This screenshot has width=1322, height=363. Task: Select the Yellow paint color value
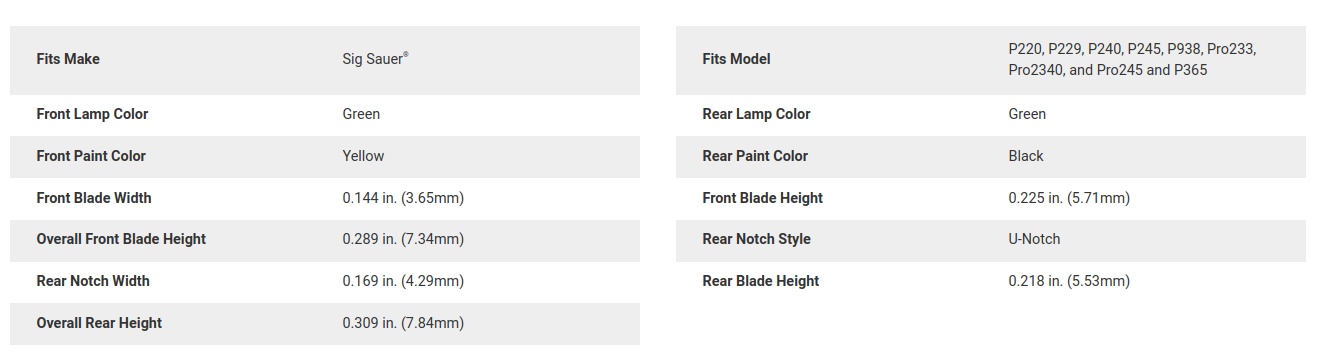(x=363, y=156)
